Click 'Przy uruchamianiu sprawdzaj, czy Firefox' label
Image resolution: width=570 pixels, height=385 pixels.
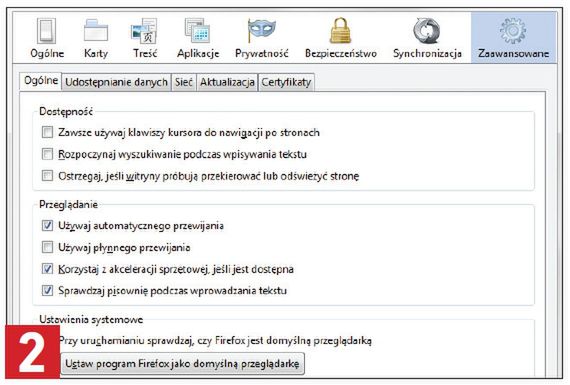(x=216, y=341)
